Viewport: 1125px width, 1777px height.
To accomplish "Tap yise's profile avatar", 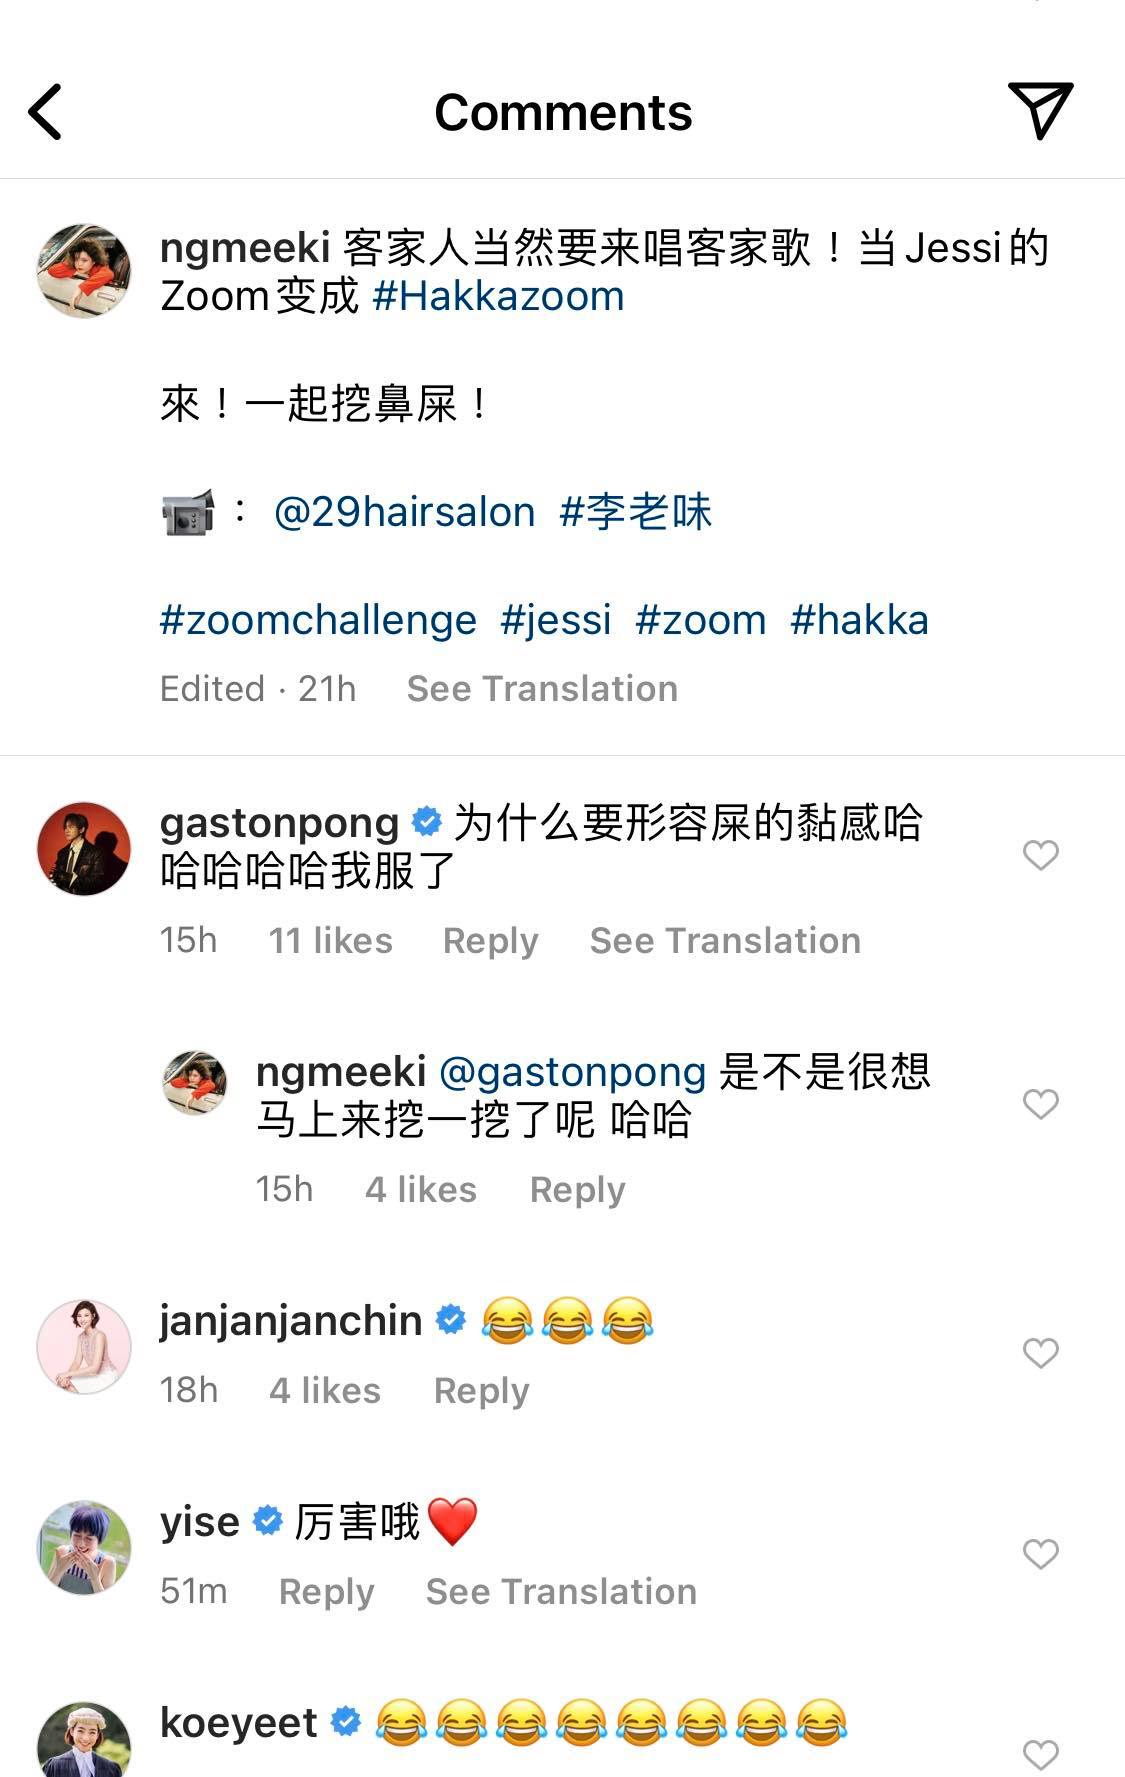I will pos(84,1547).
